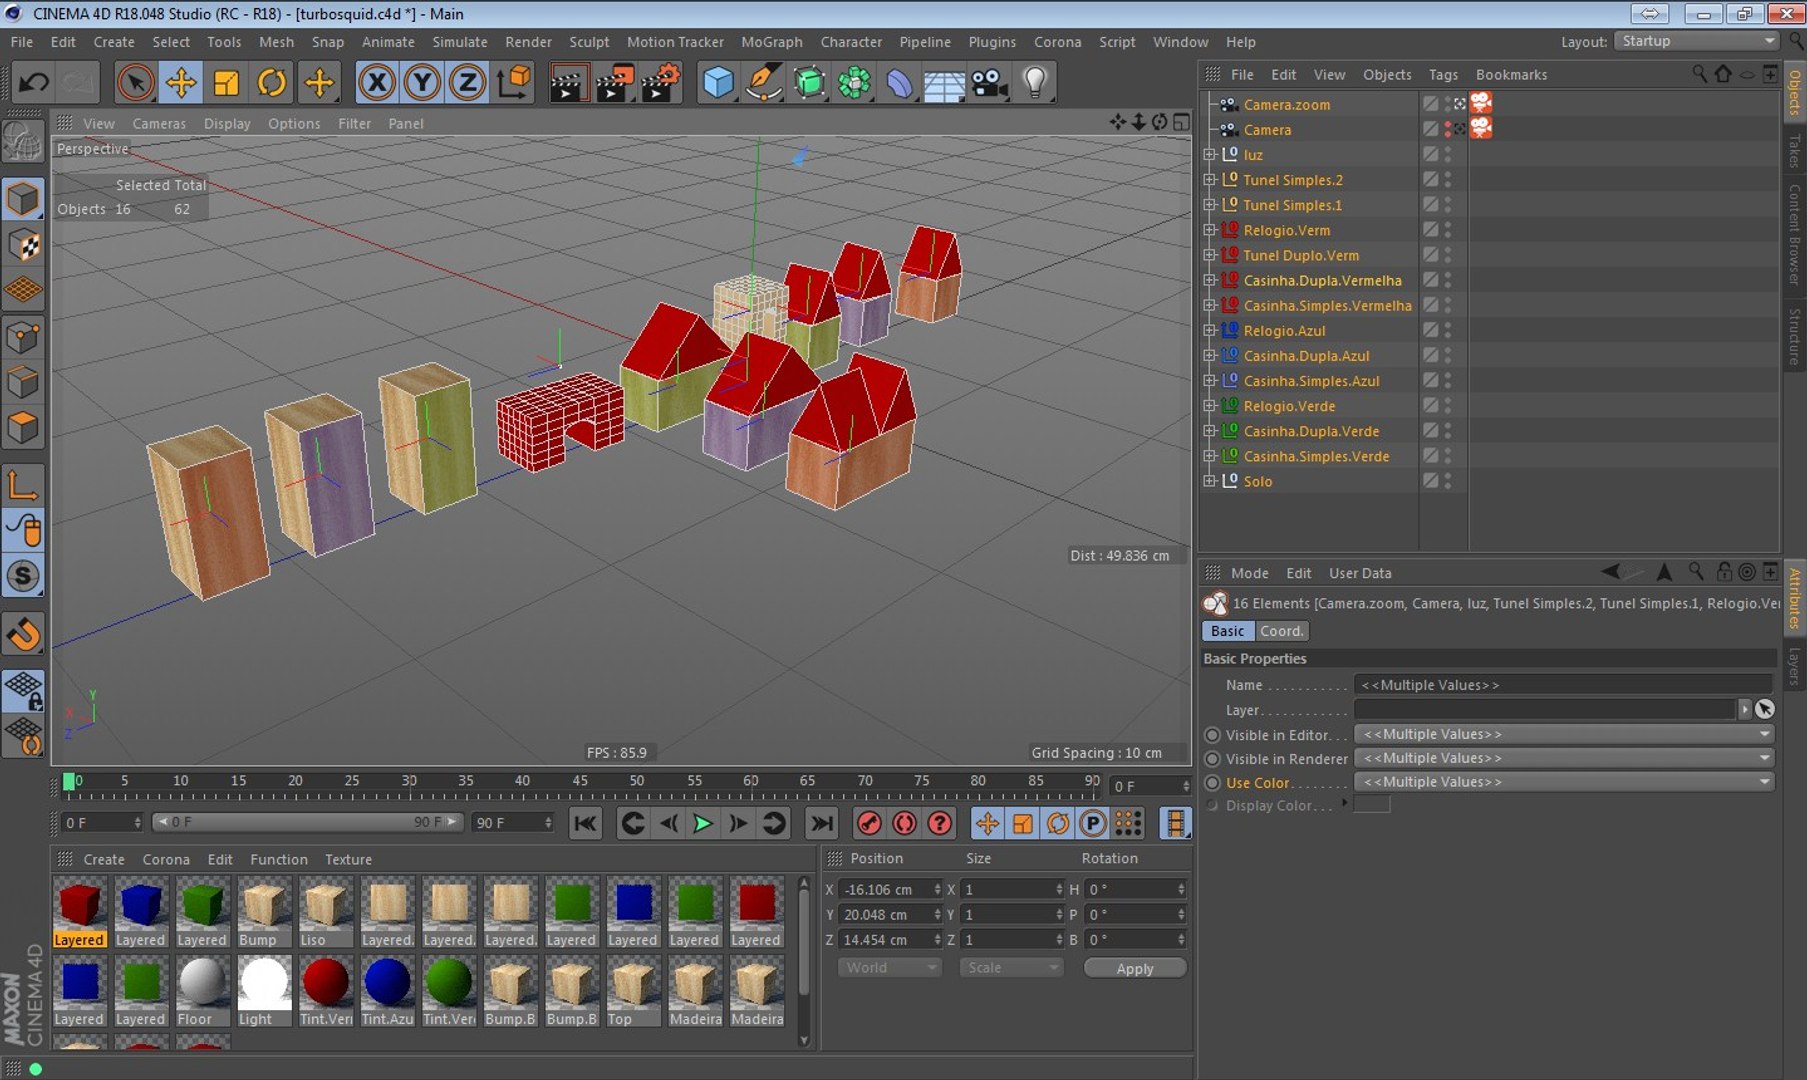1807x1080 pixels.
Task: Switch to Texture mode checkered cube
Action: 24,245
